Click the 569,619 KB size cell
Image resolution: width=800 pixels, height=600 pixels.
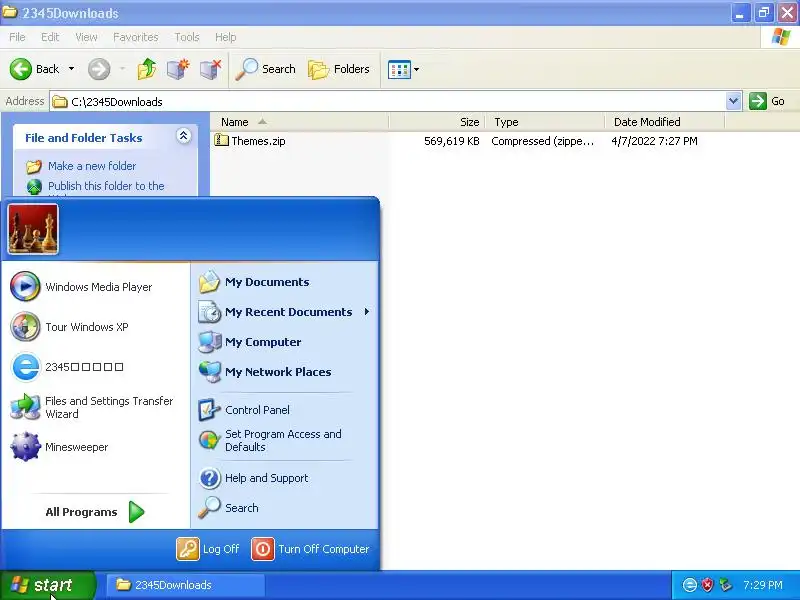click(x=452, y=141)
